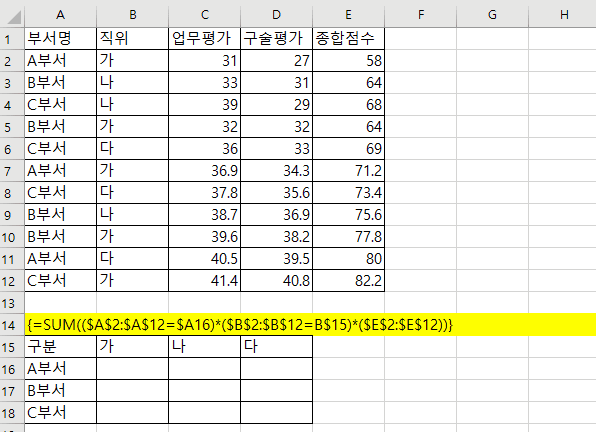Select column B header

coord(132,14)
